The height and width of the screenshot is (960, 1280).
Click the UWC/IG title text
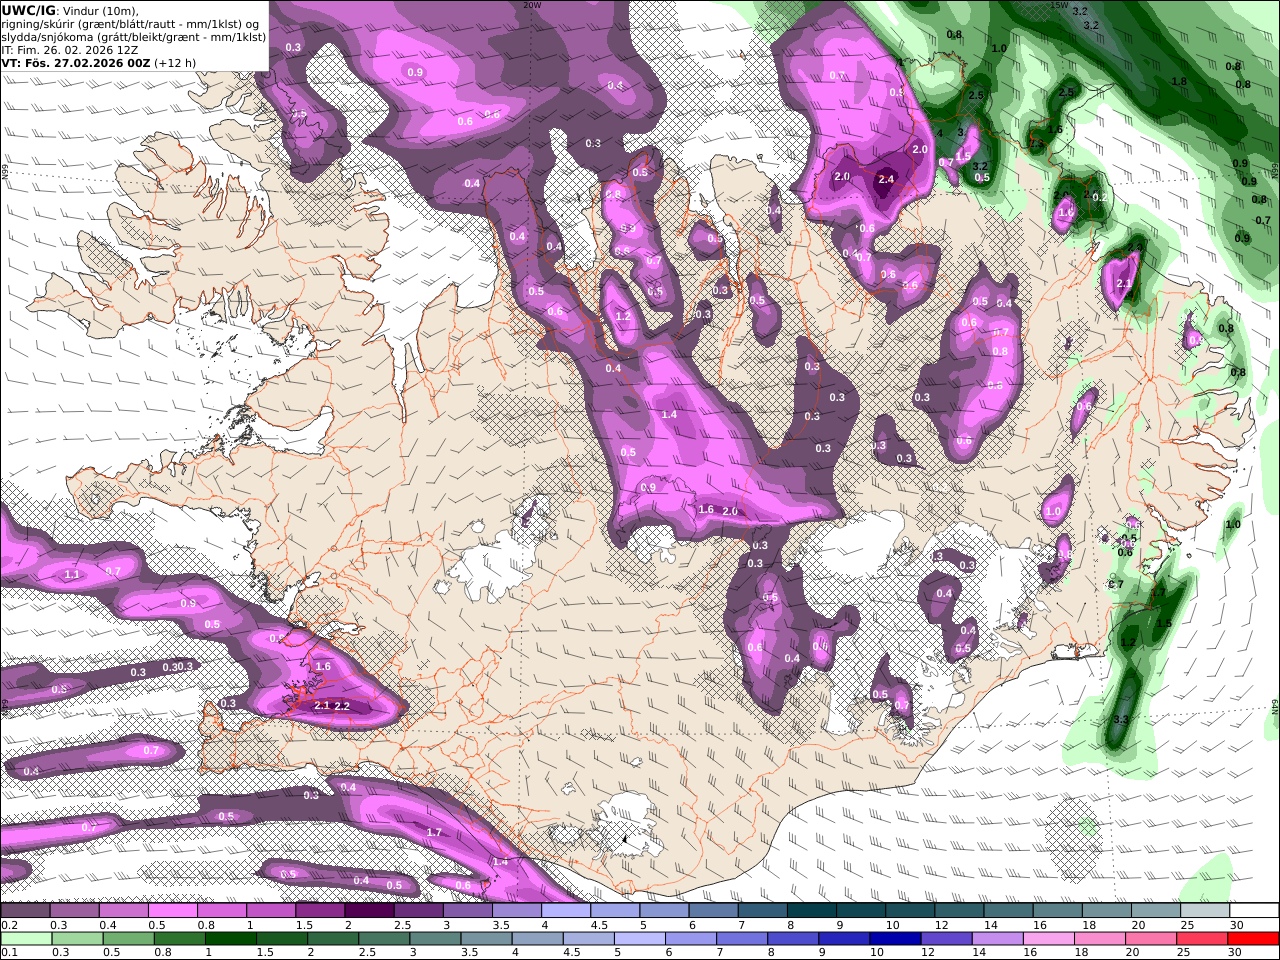click(28, 10)
